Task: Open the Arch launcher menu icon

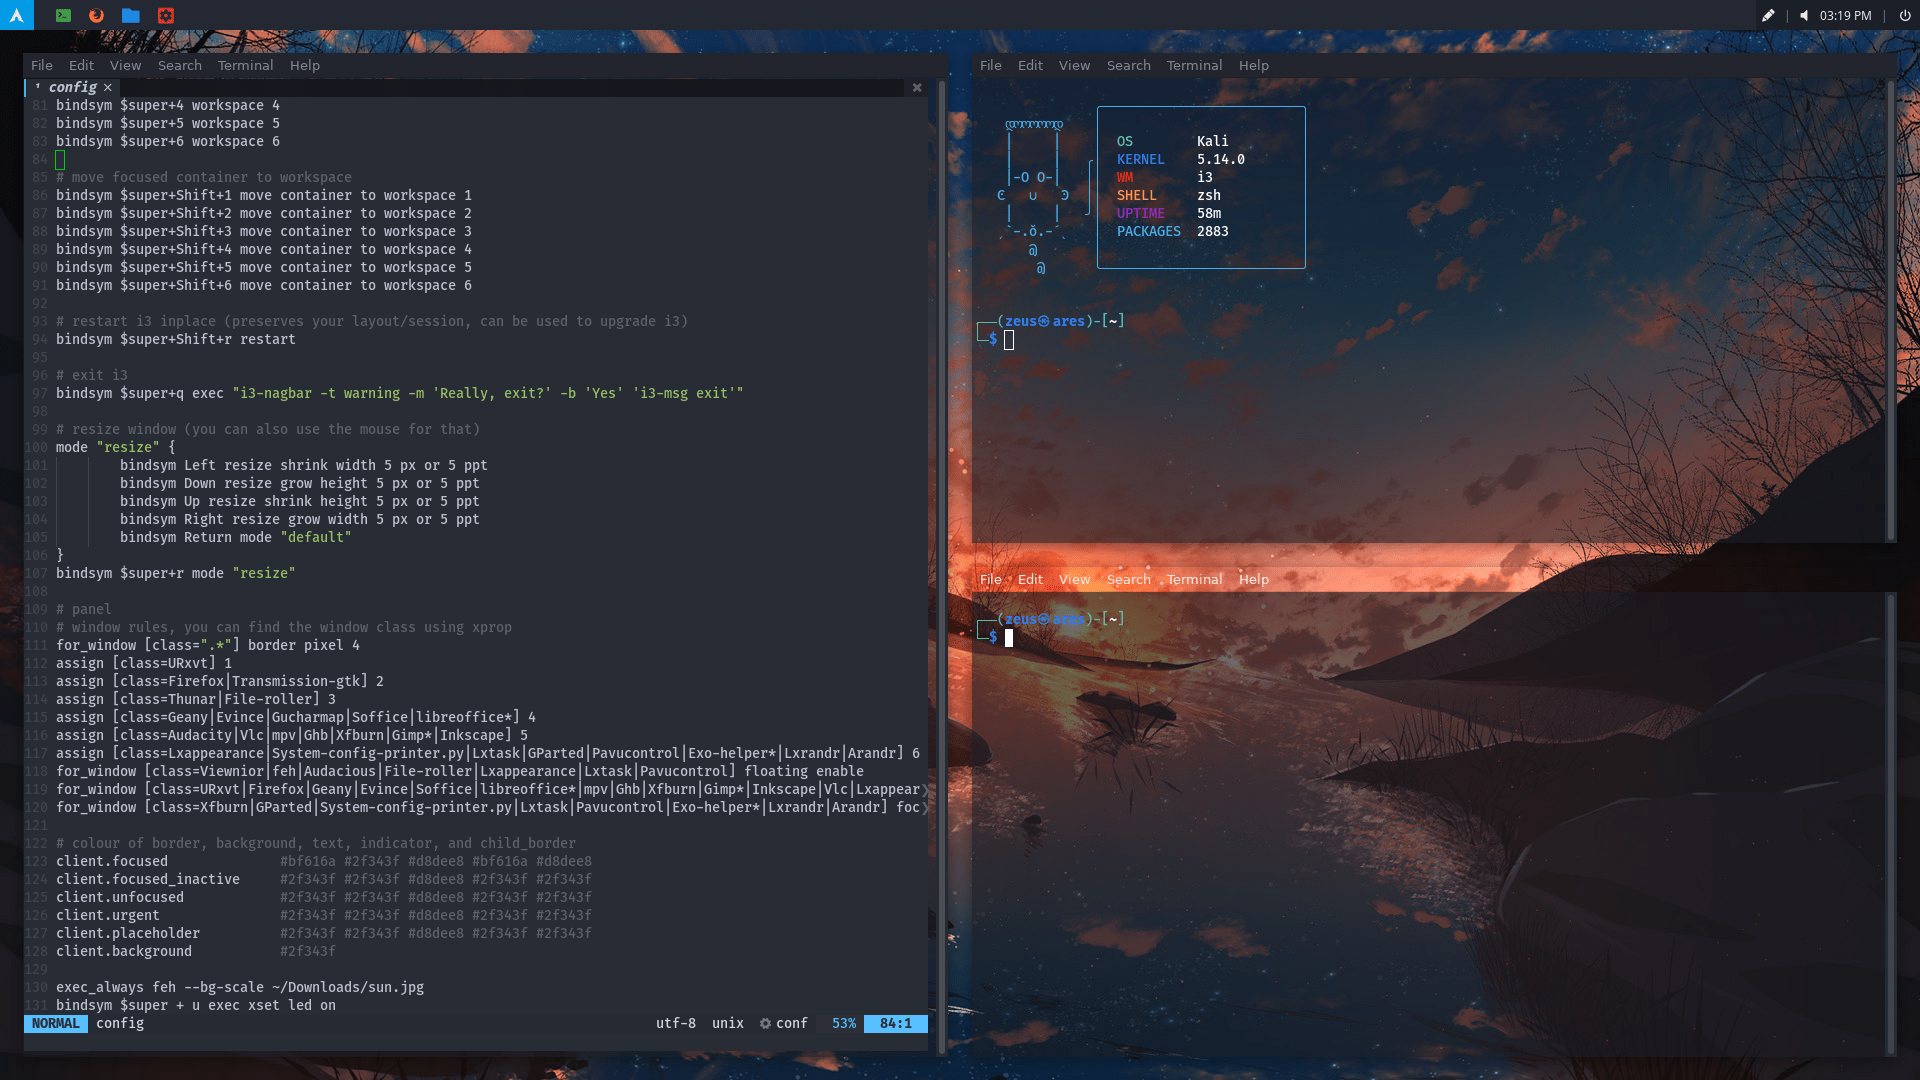Action: pyautogui.click(x=16, y=15)
